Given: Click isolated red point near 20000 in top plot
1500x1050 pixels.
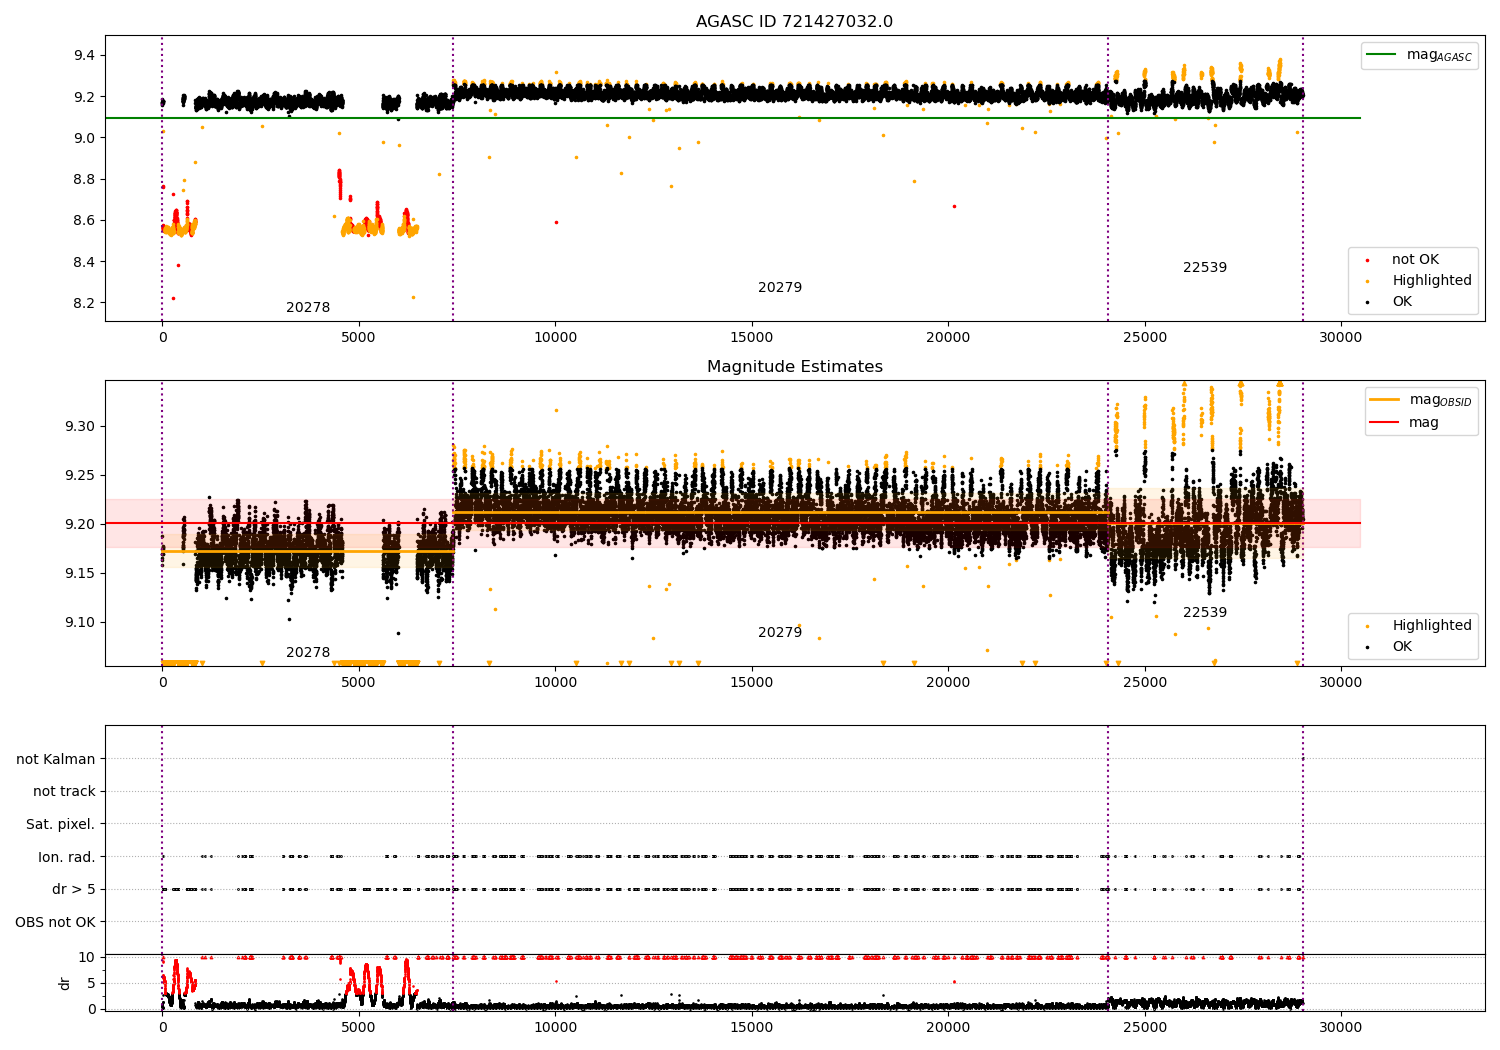Looking at the screenshot, I should point(954,206).
